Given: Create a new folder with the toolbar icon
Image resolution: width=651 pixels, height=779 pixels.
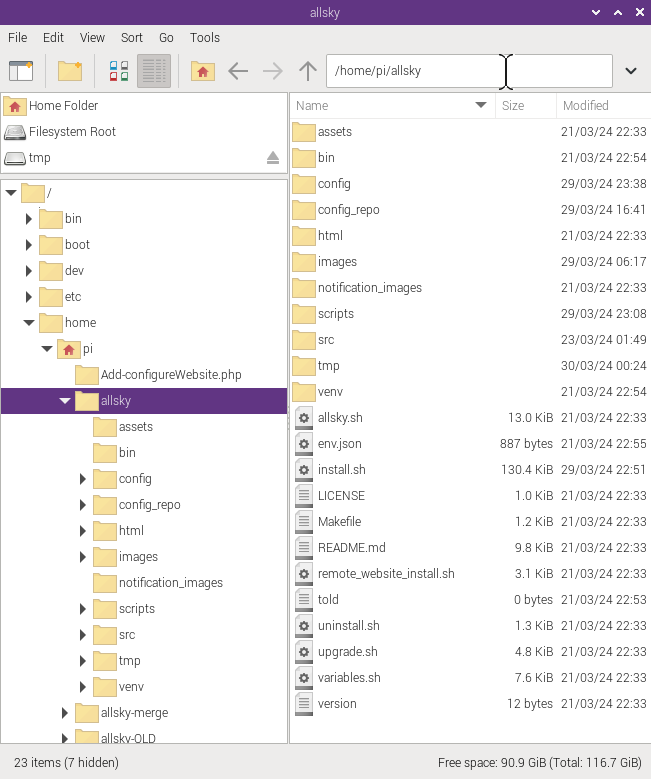Looking at the screenshot, I should 70,71.
